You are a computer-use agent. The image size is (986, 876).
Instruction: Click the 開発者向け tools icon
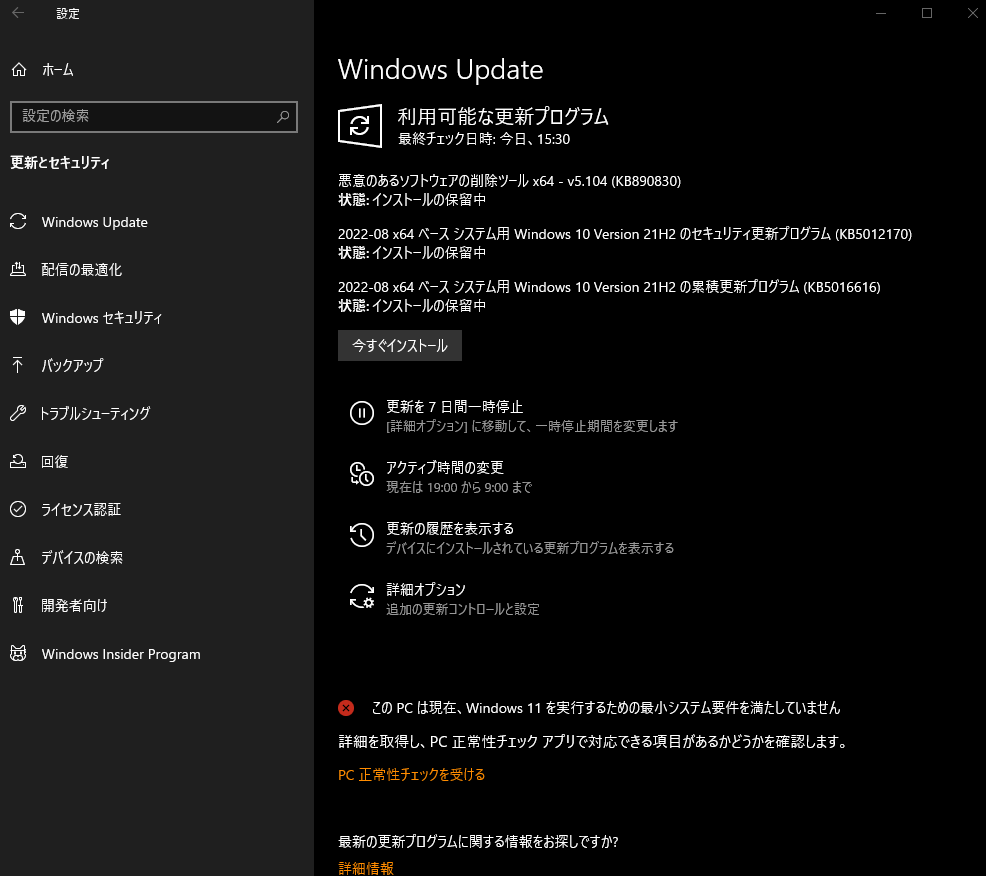(18, 605)
